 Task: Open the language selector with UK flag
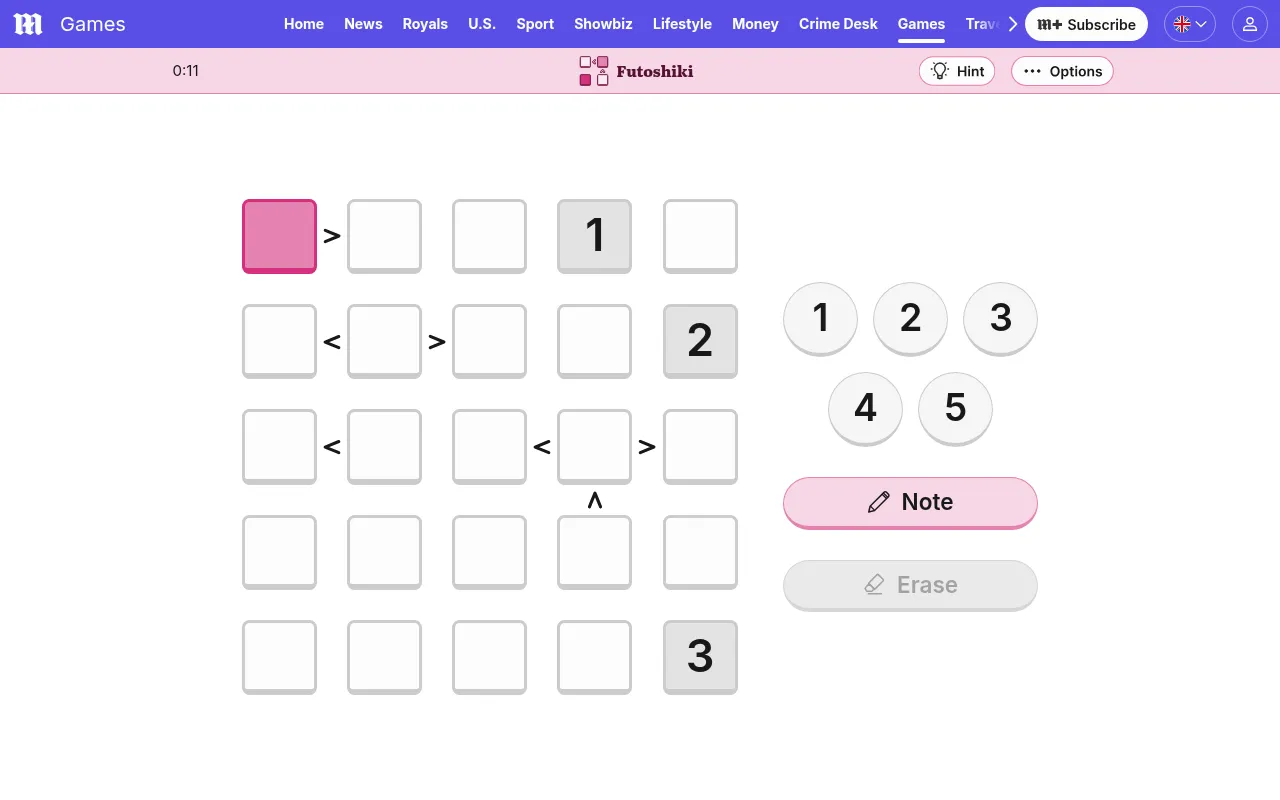(1190, 24)
